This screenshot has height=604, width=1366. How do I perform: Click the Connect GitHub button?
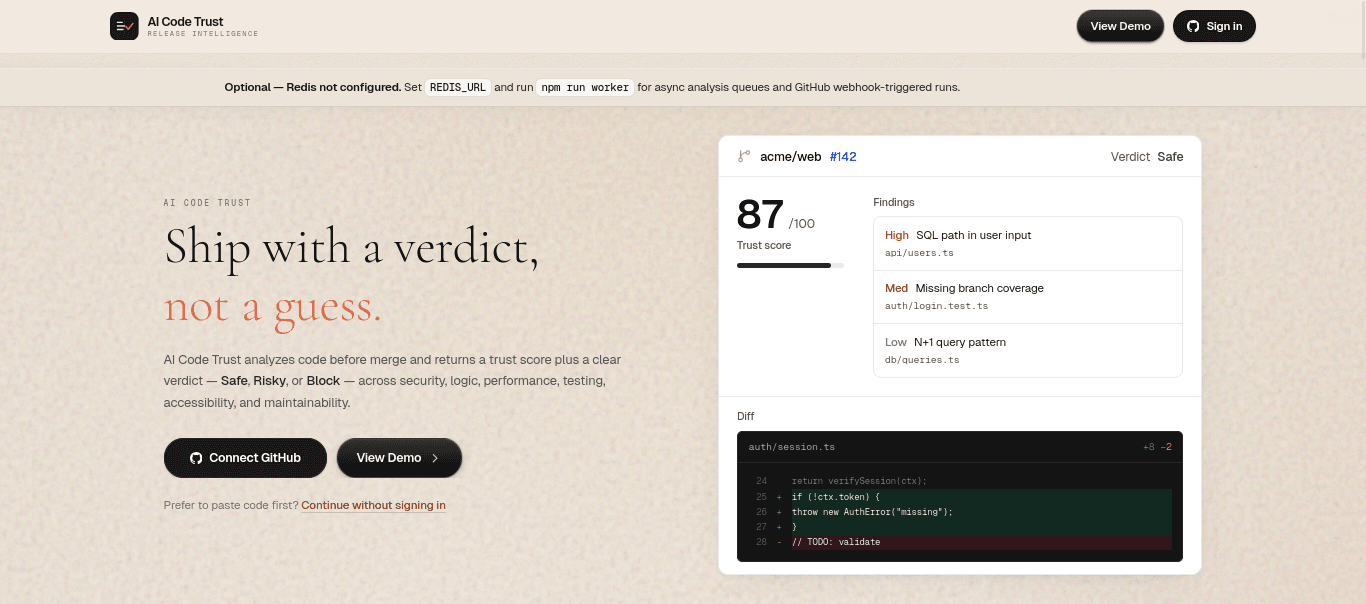(245, 458)
